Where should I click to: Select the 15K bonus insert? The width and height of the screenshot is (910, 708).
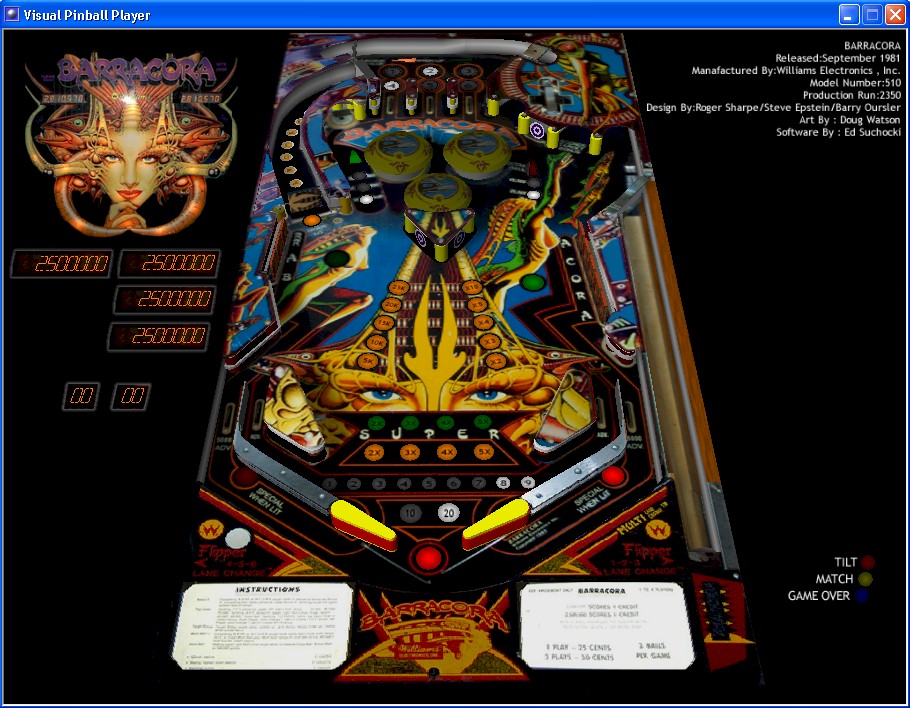pyautogui.click(x=384, y=323)
